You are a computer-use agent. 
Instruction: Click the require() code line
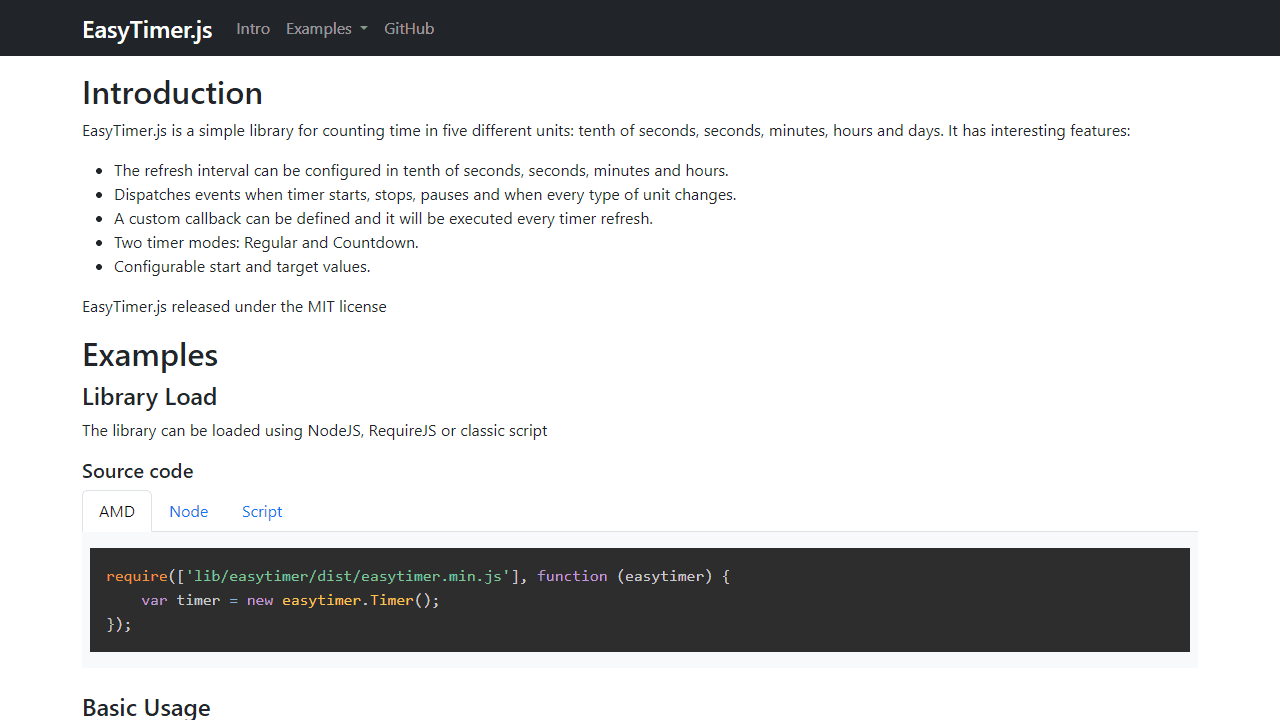[x=418, y=576]
